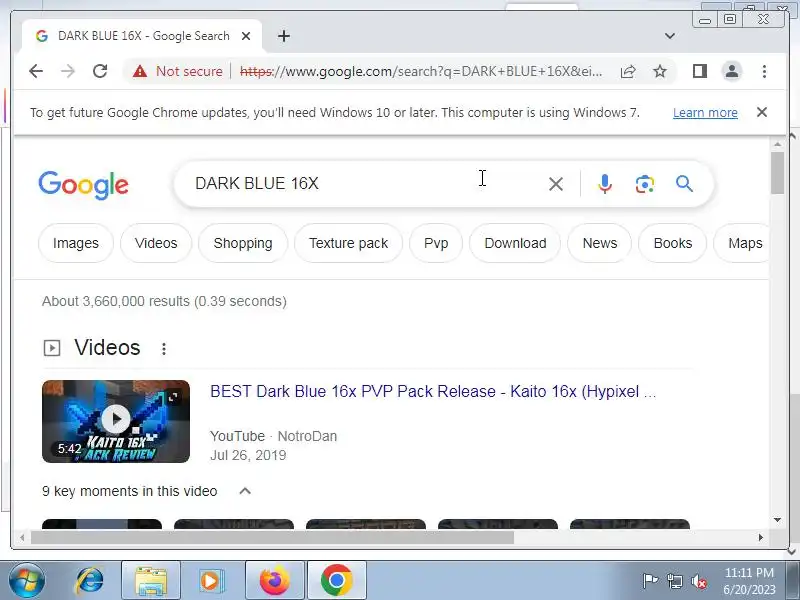Click the Google logo

(84, 185)
